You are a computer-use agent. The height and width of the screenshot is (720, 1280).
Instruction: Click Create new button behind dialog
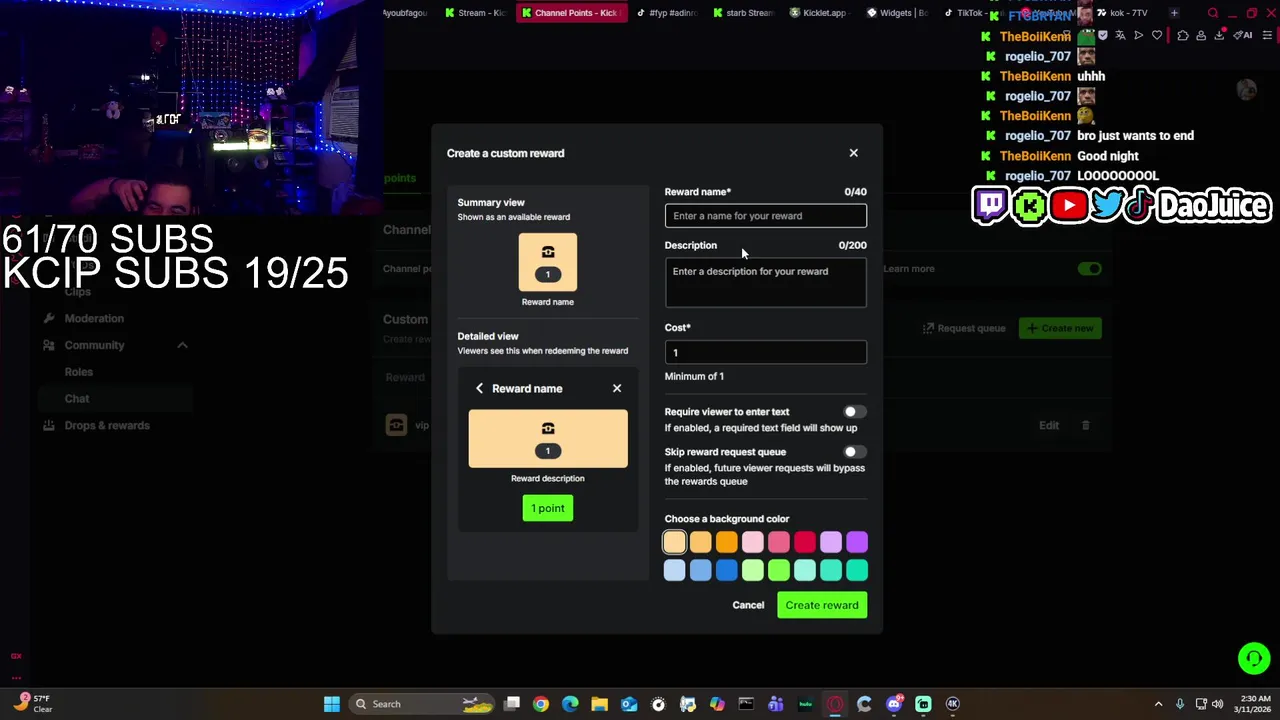click(x=1060, y=328)
